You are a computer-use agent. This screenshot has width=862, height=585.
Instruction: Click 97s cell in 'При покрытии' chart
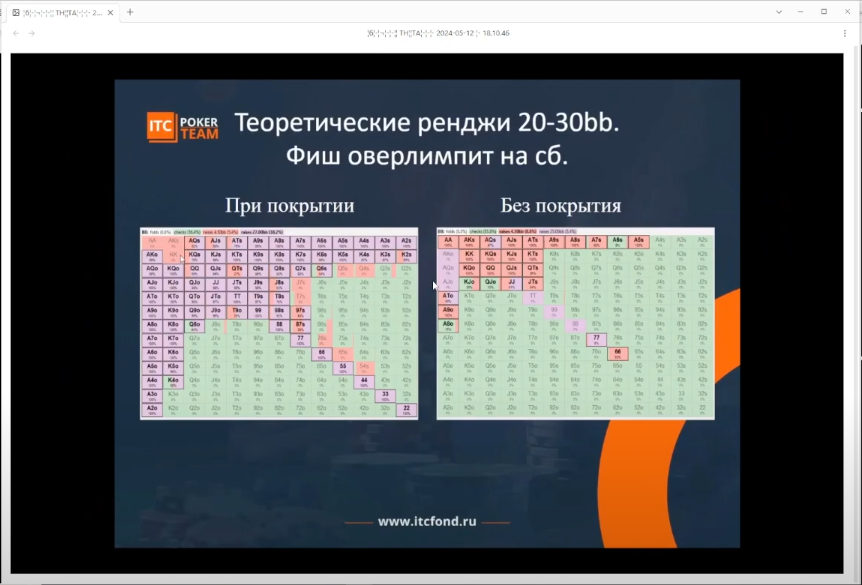point(300,312)
